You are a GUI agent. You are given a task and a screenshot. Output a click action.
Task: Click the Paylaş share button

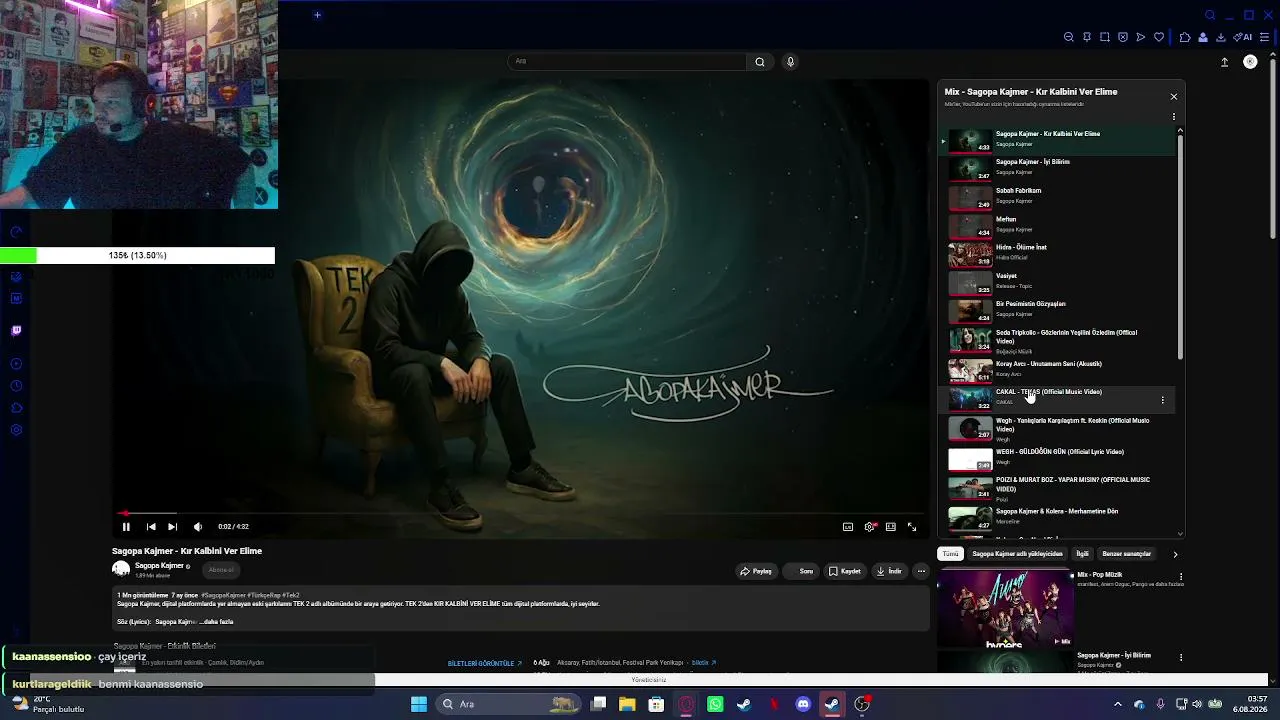coord(756,572)
